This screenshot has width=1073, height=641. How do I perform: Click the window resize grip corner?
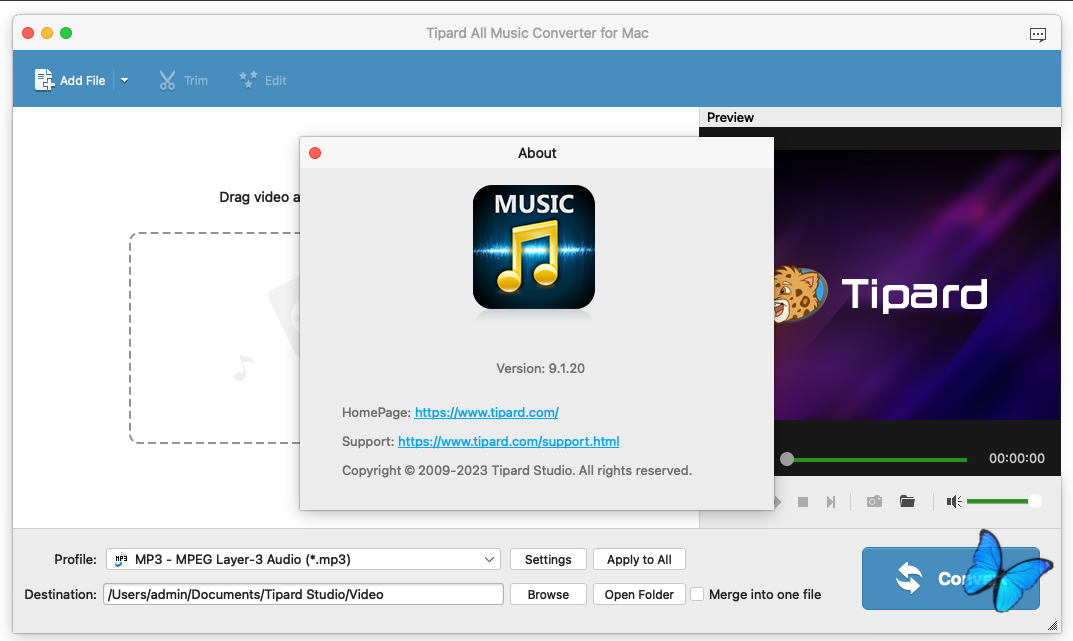1052,625
